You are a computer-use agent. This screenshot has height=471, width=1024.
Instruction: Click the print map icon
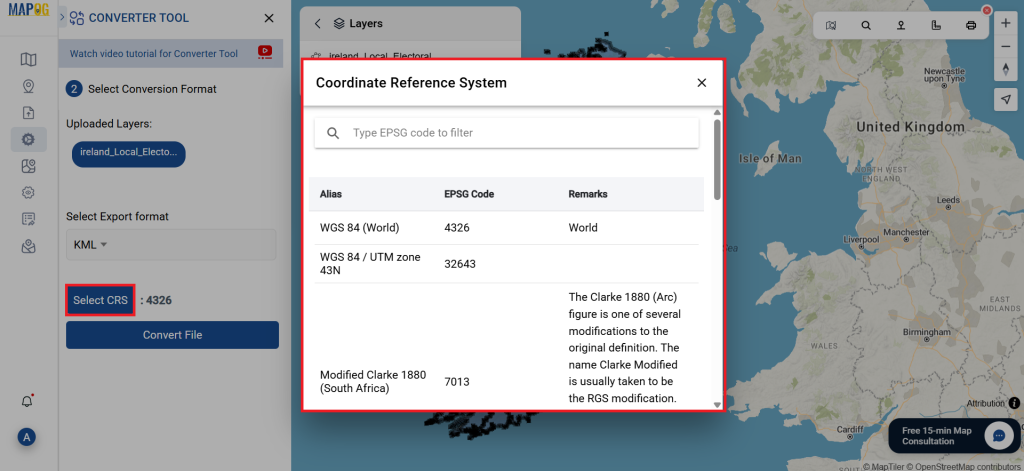pyautogui.click(x=971, y=25)
